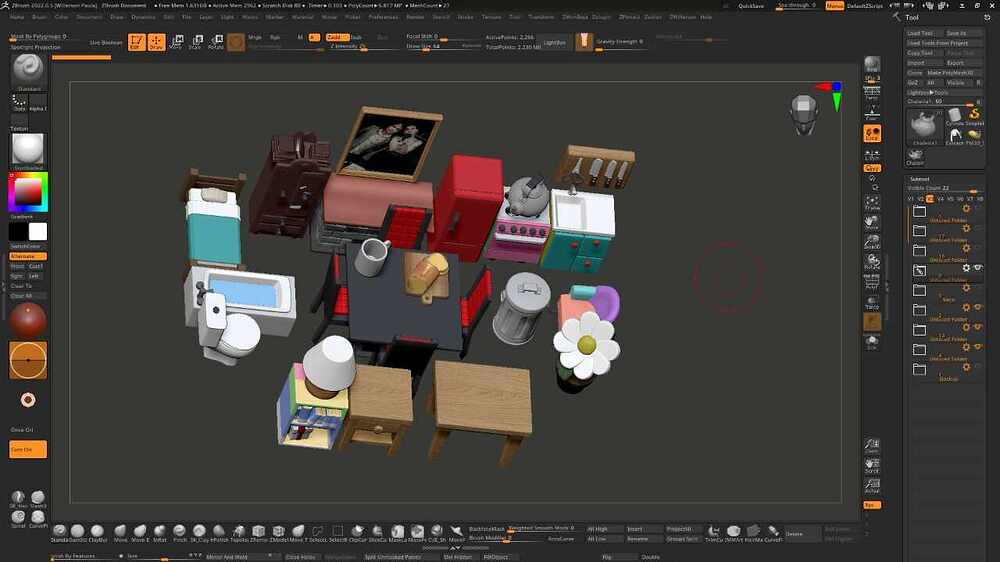
Task: Enable Zsub sculpt mode
Action: click(x=357, y=38)
